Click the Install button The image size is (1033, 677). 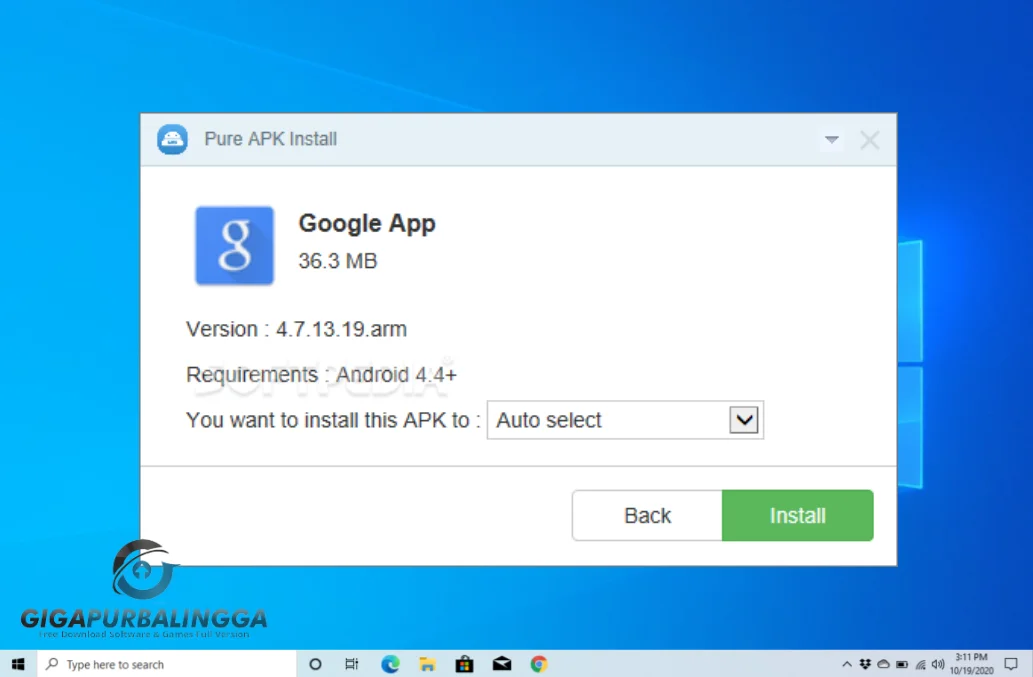[x=797, y=515]
